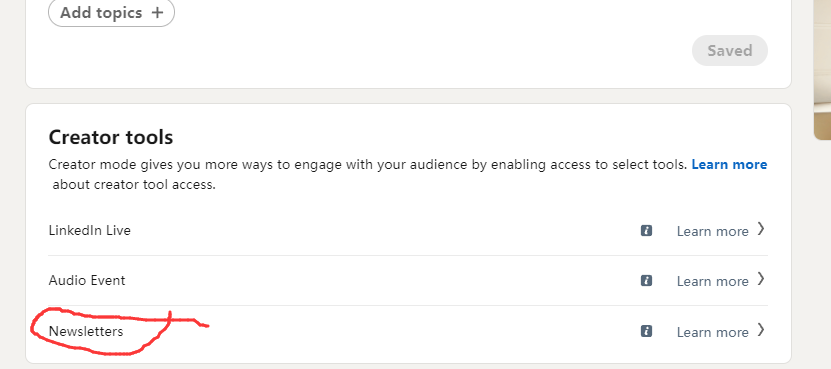The image size is (831, 369).
Task: Click the partial image at right edge
Action: 823,69
